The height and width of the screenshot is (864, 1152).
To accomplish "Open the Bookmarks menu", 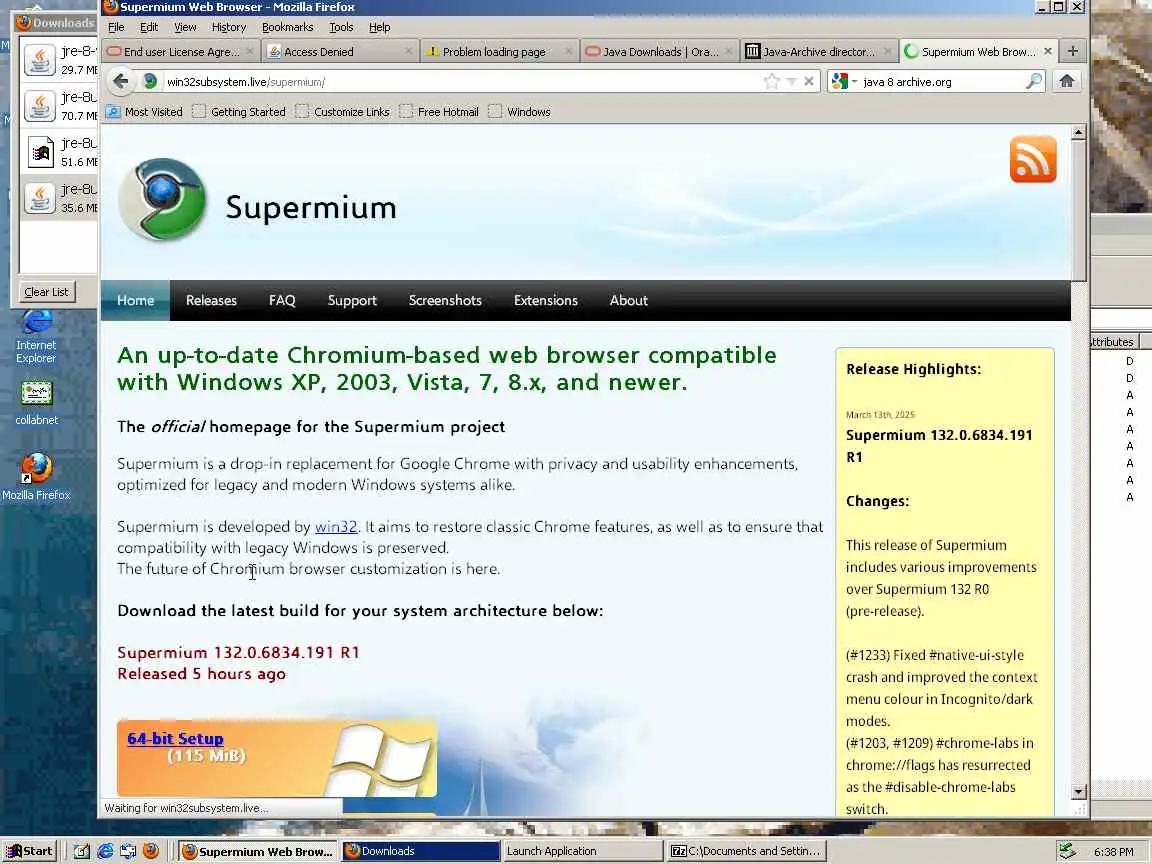I will point(287,27).
